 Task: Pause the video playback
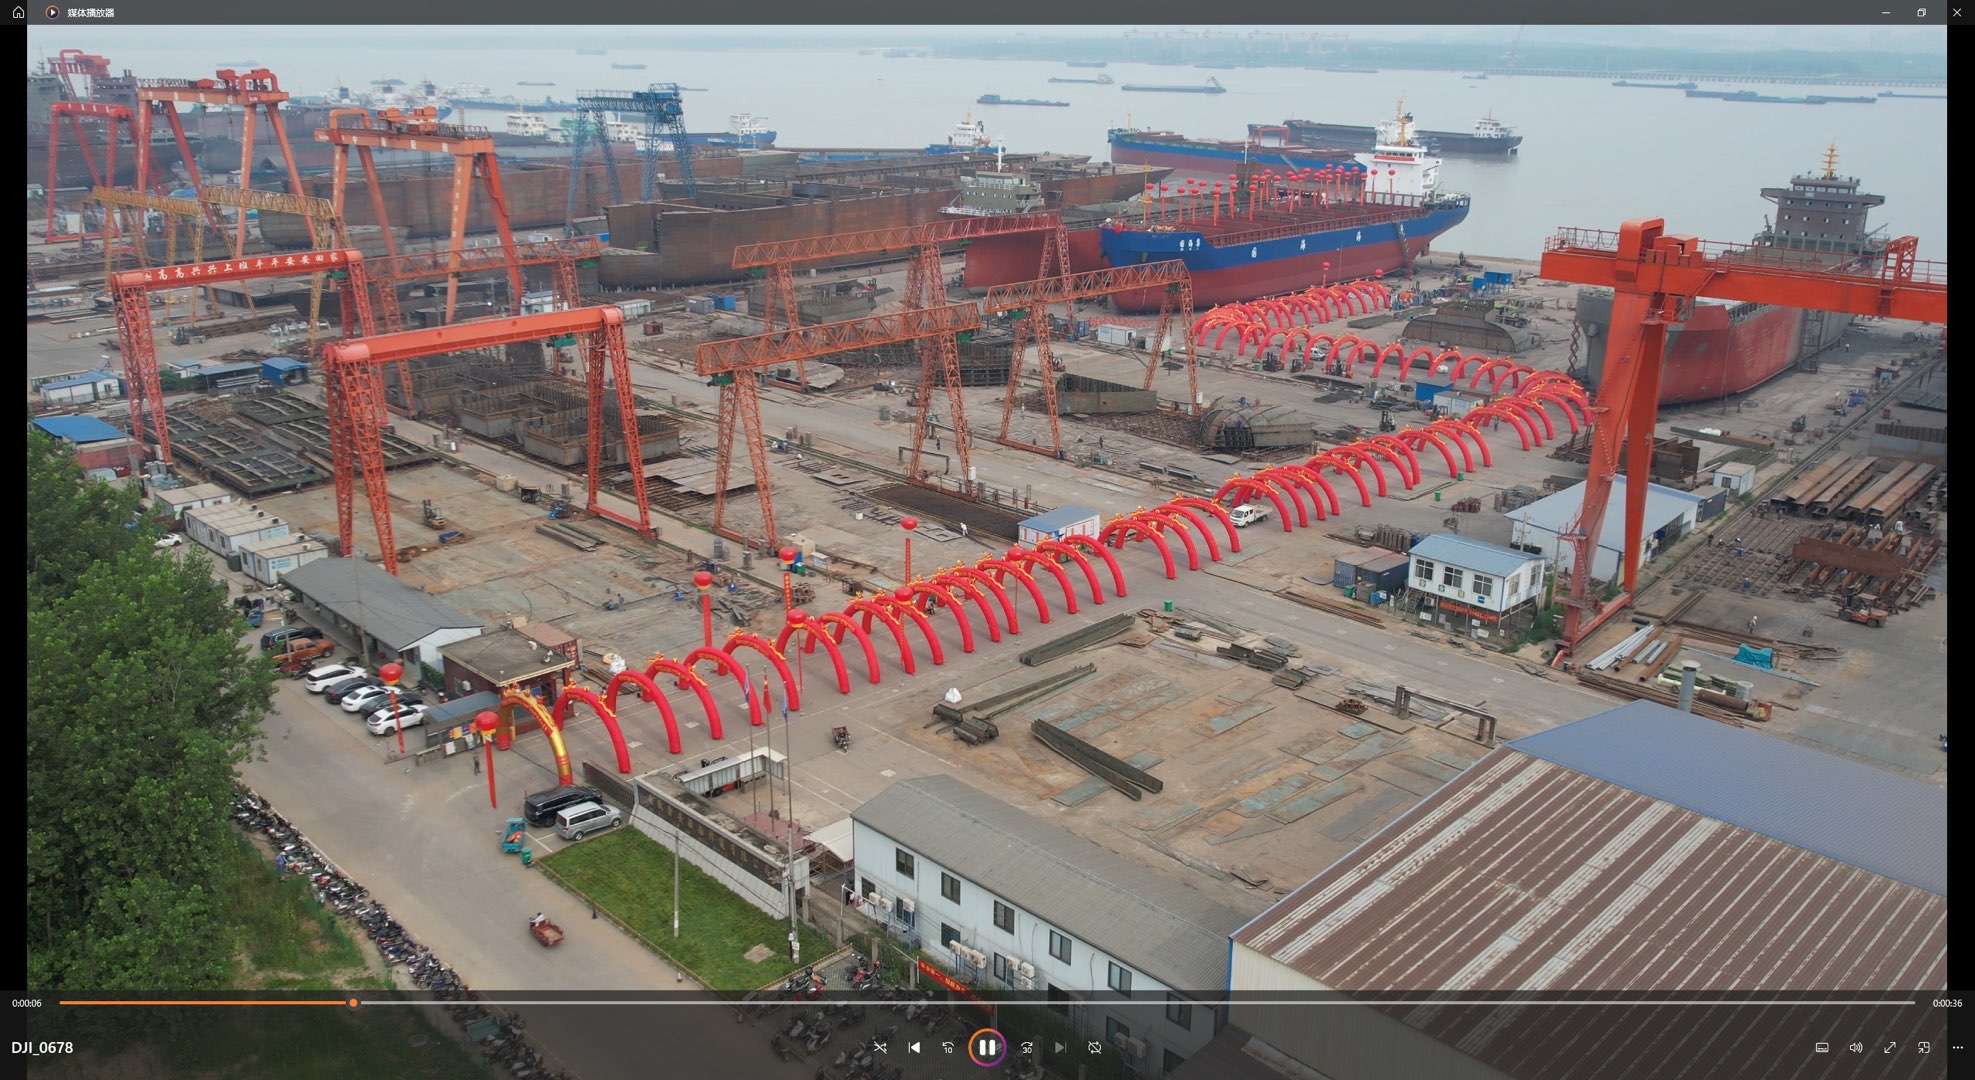tap(987, 1047)
